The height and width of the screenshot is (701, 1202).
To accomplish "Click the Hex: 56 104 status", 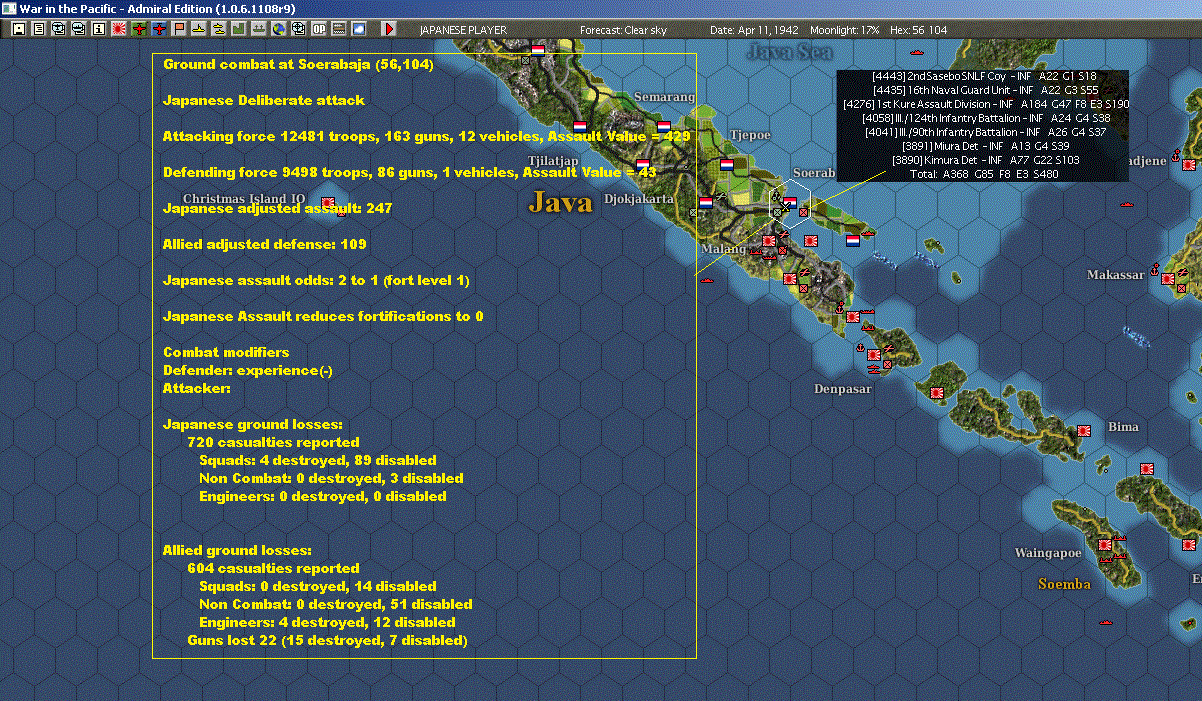I will (x=916, y=30).
